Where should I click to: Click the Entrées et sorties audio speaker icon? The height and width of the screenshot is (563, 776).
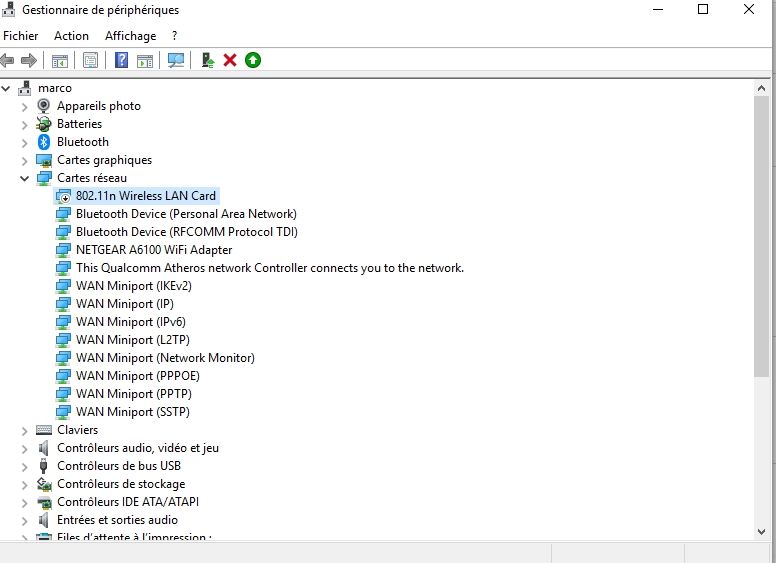coord(44,520)
